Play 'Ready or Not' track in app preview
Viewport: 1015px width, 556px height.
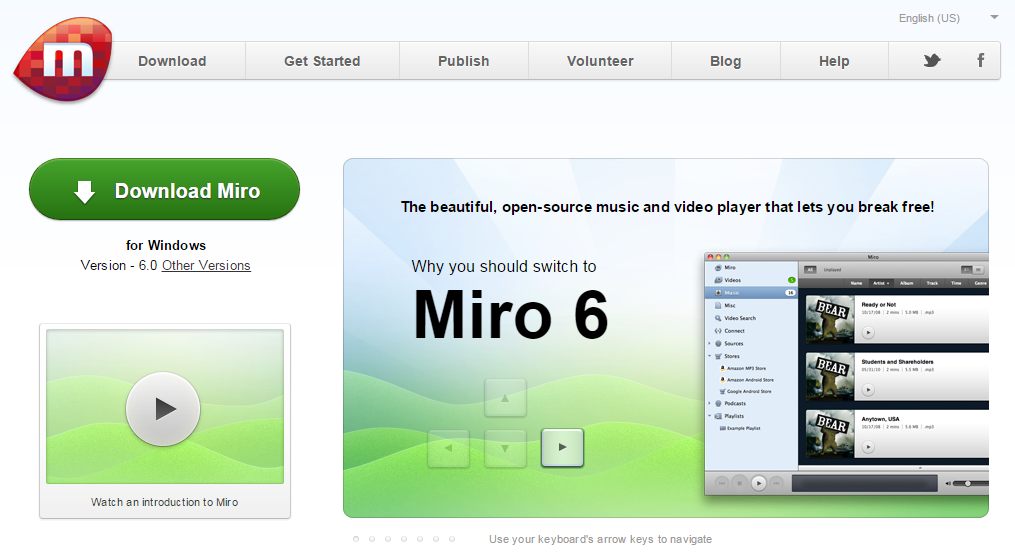tap(868, 333)
